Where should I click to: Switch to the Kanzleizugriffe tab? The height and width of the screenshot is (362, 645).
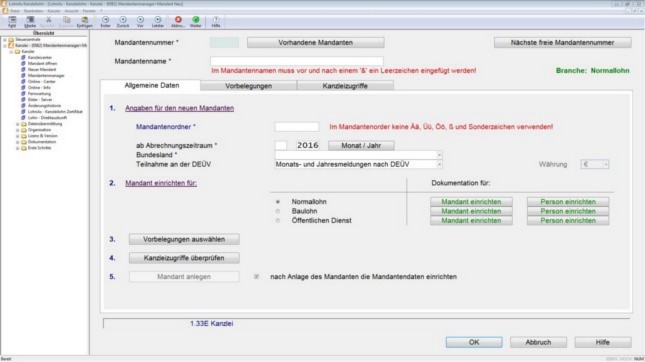pyautogui.click(x=345, y=86)
